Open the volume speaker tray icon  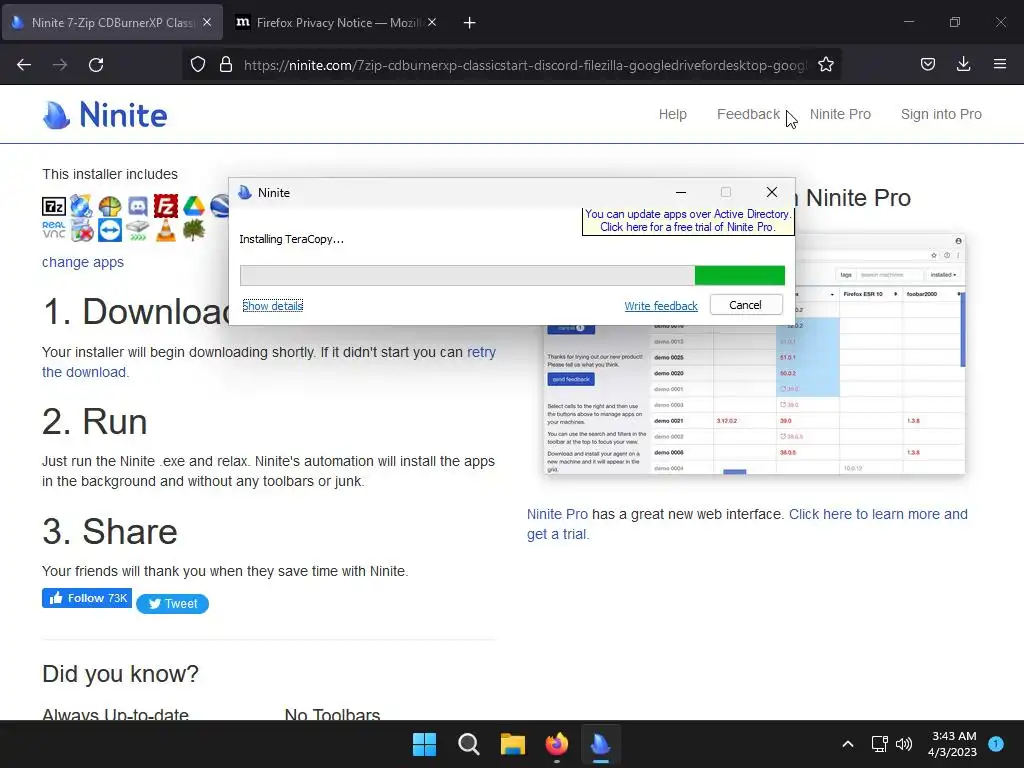[904, 744]
